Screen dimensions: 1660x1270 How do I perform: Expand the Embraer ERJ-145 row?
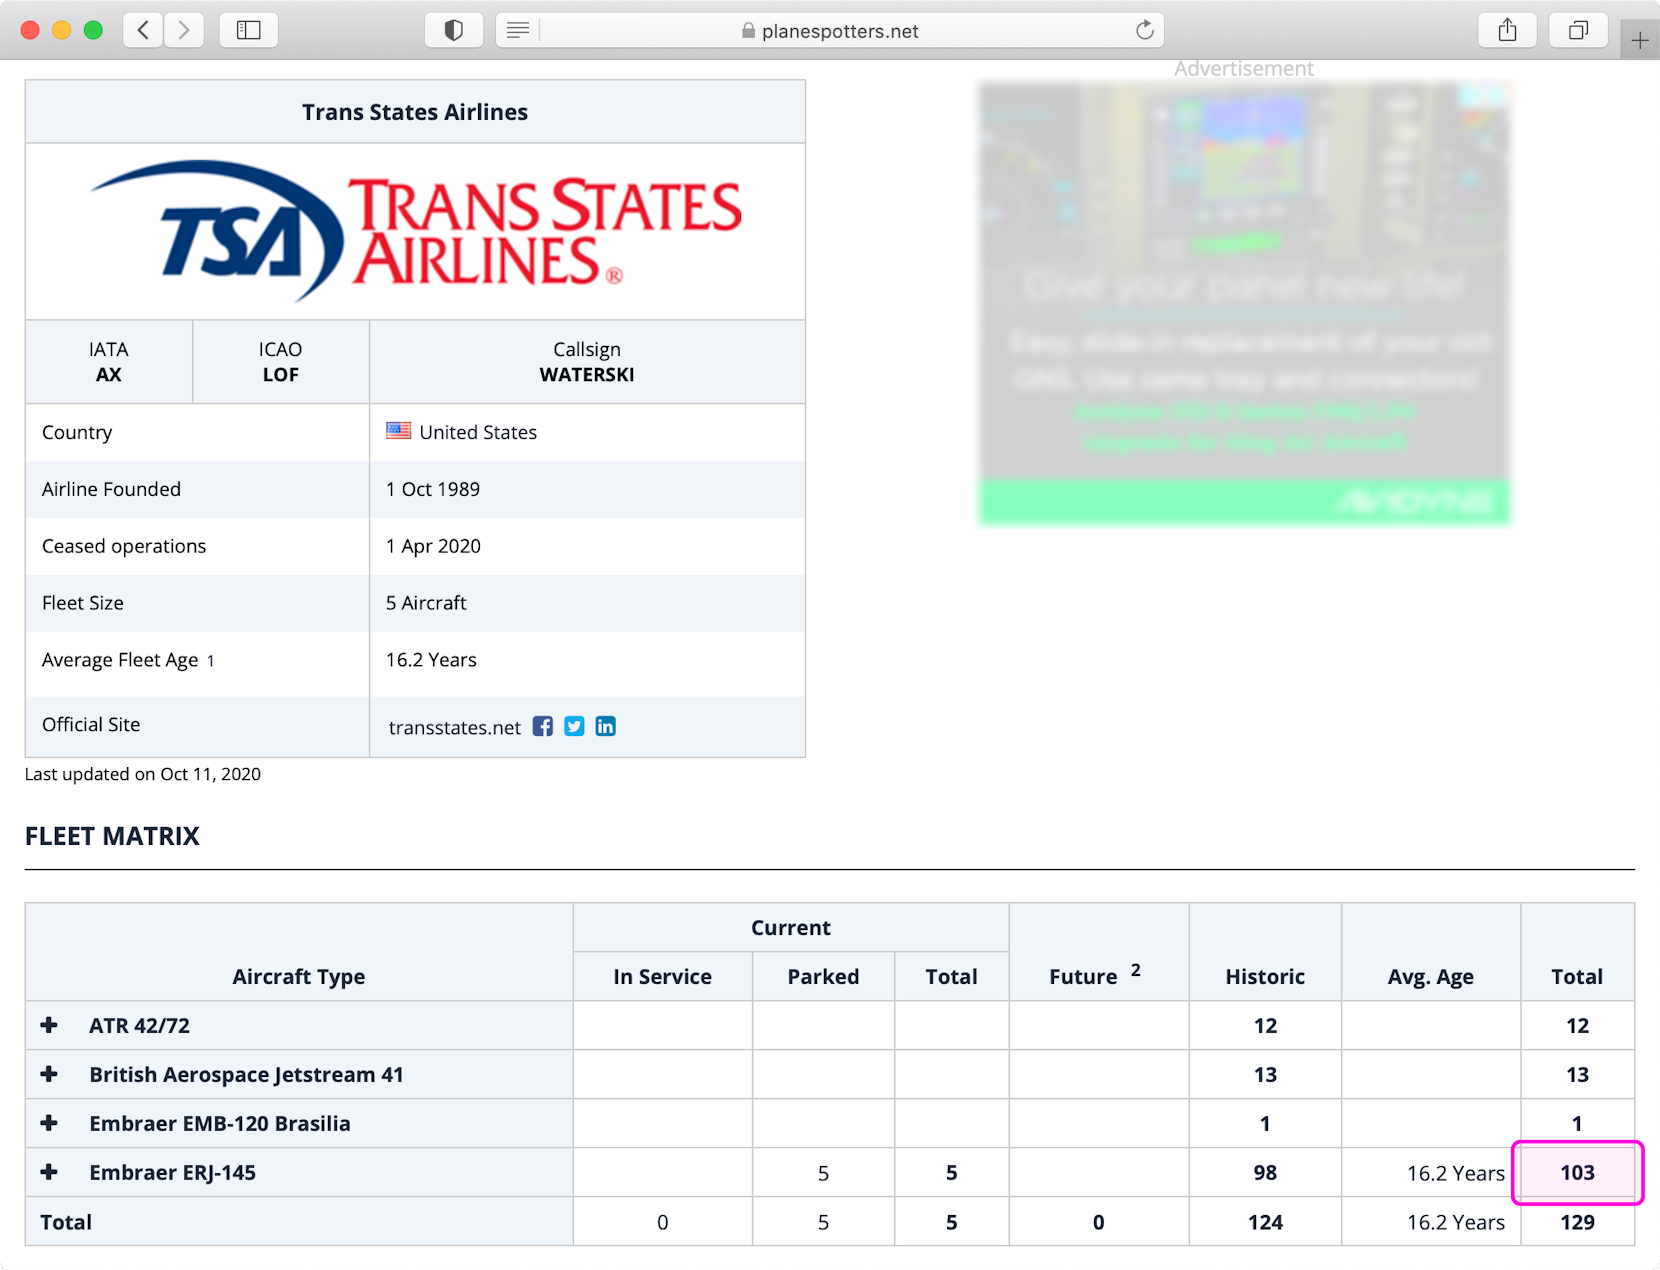[x=49, y=1172]
